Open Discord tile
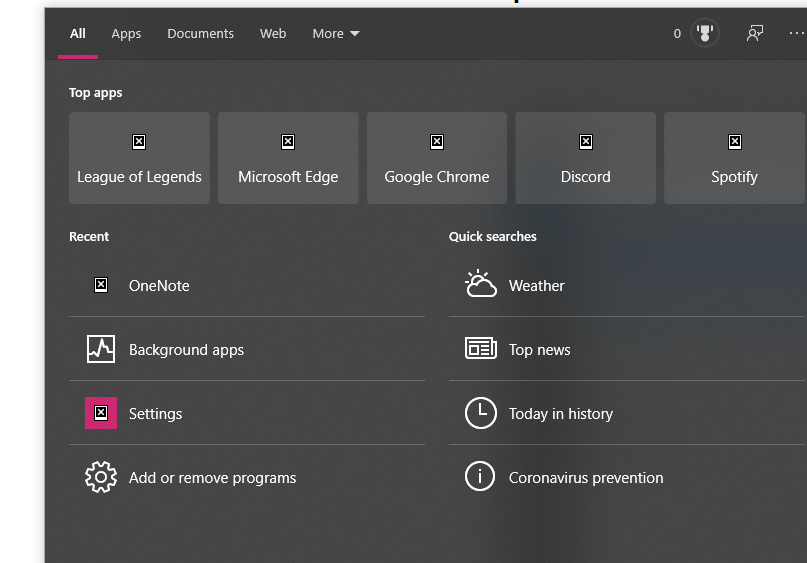 [586, 158]
